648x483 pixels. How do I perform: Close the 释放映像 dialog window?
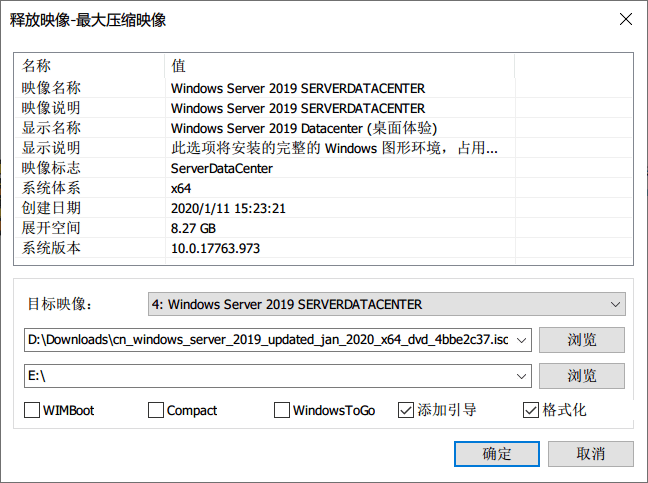626,19
